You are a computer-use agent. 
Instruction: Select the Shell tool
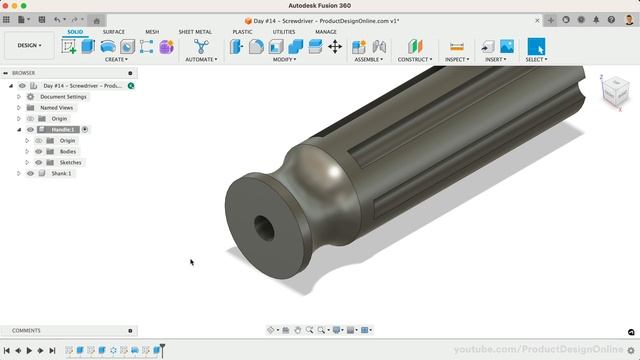point(276,47)
